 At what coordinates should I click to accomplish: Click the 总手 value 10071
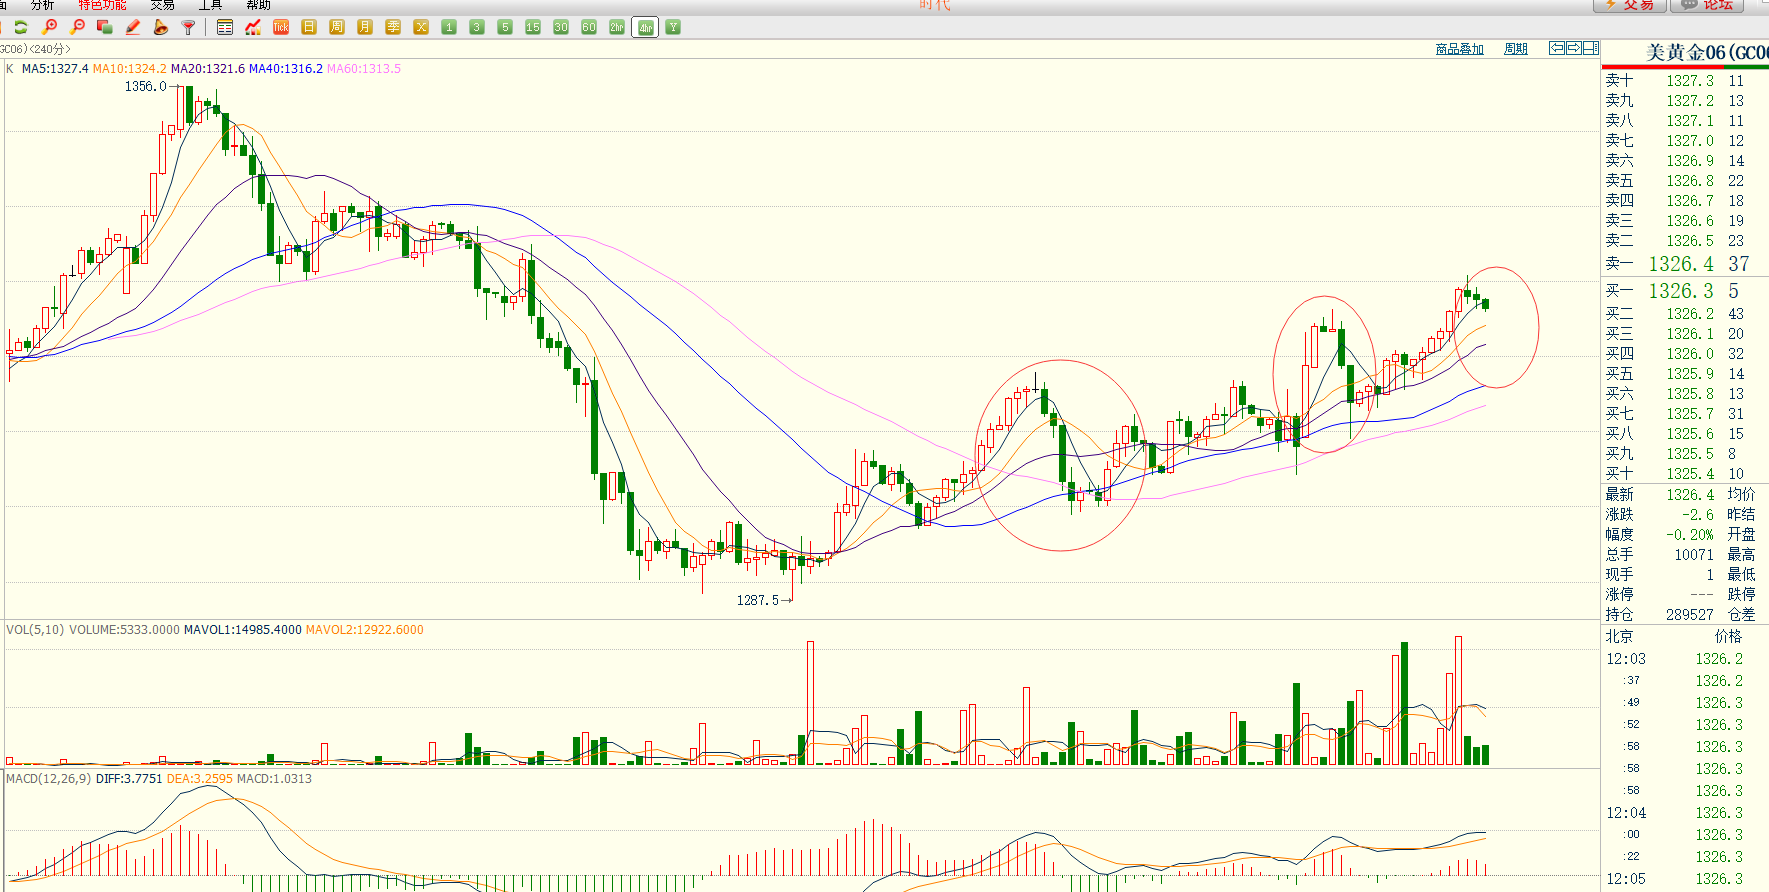[1694, 555]
